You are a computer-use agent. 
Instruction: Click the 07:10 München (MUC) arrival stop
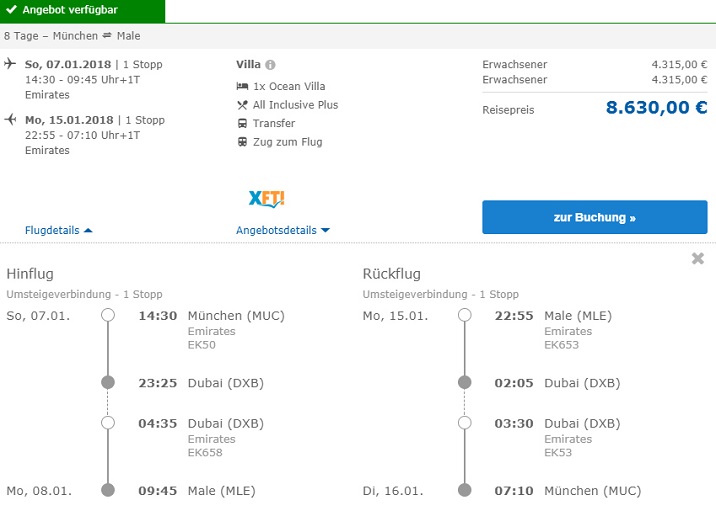(567, 491)
